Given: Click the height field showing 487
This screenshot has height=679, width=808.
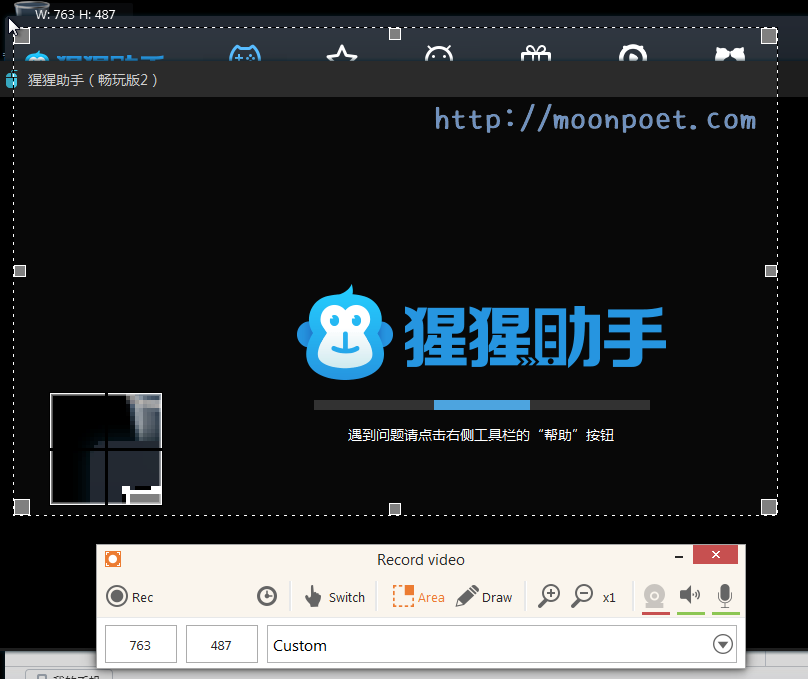Looking at the screenshot, I should [x=221, y=645].
